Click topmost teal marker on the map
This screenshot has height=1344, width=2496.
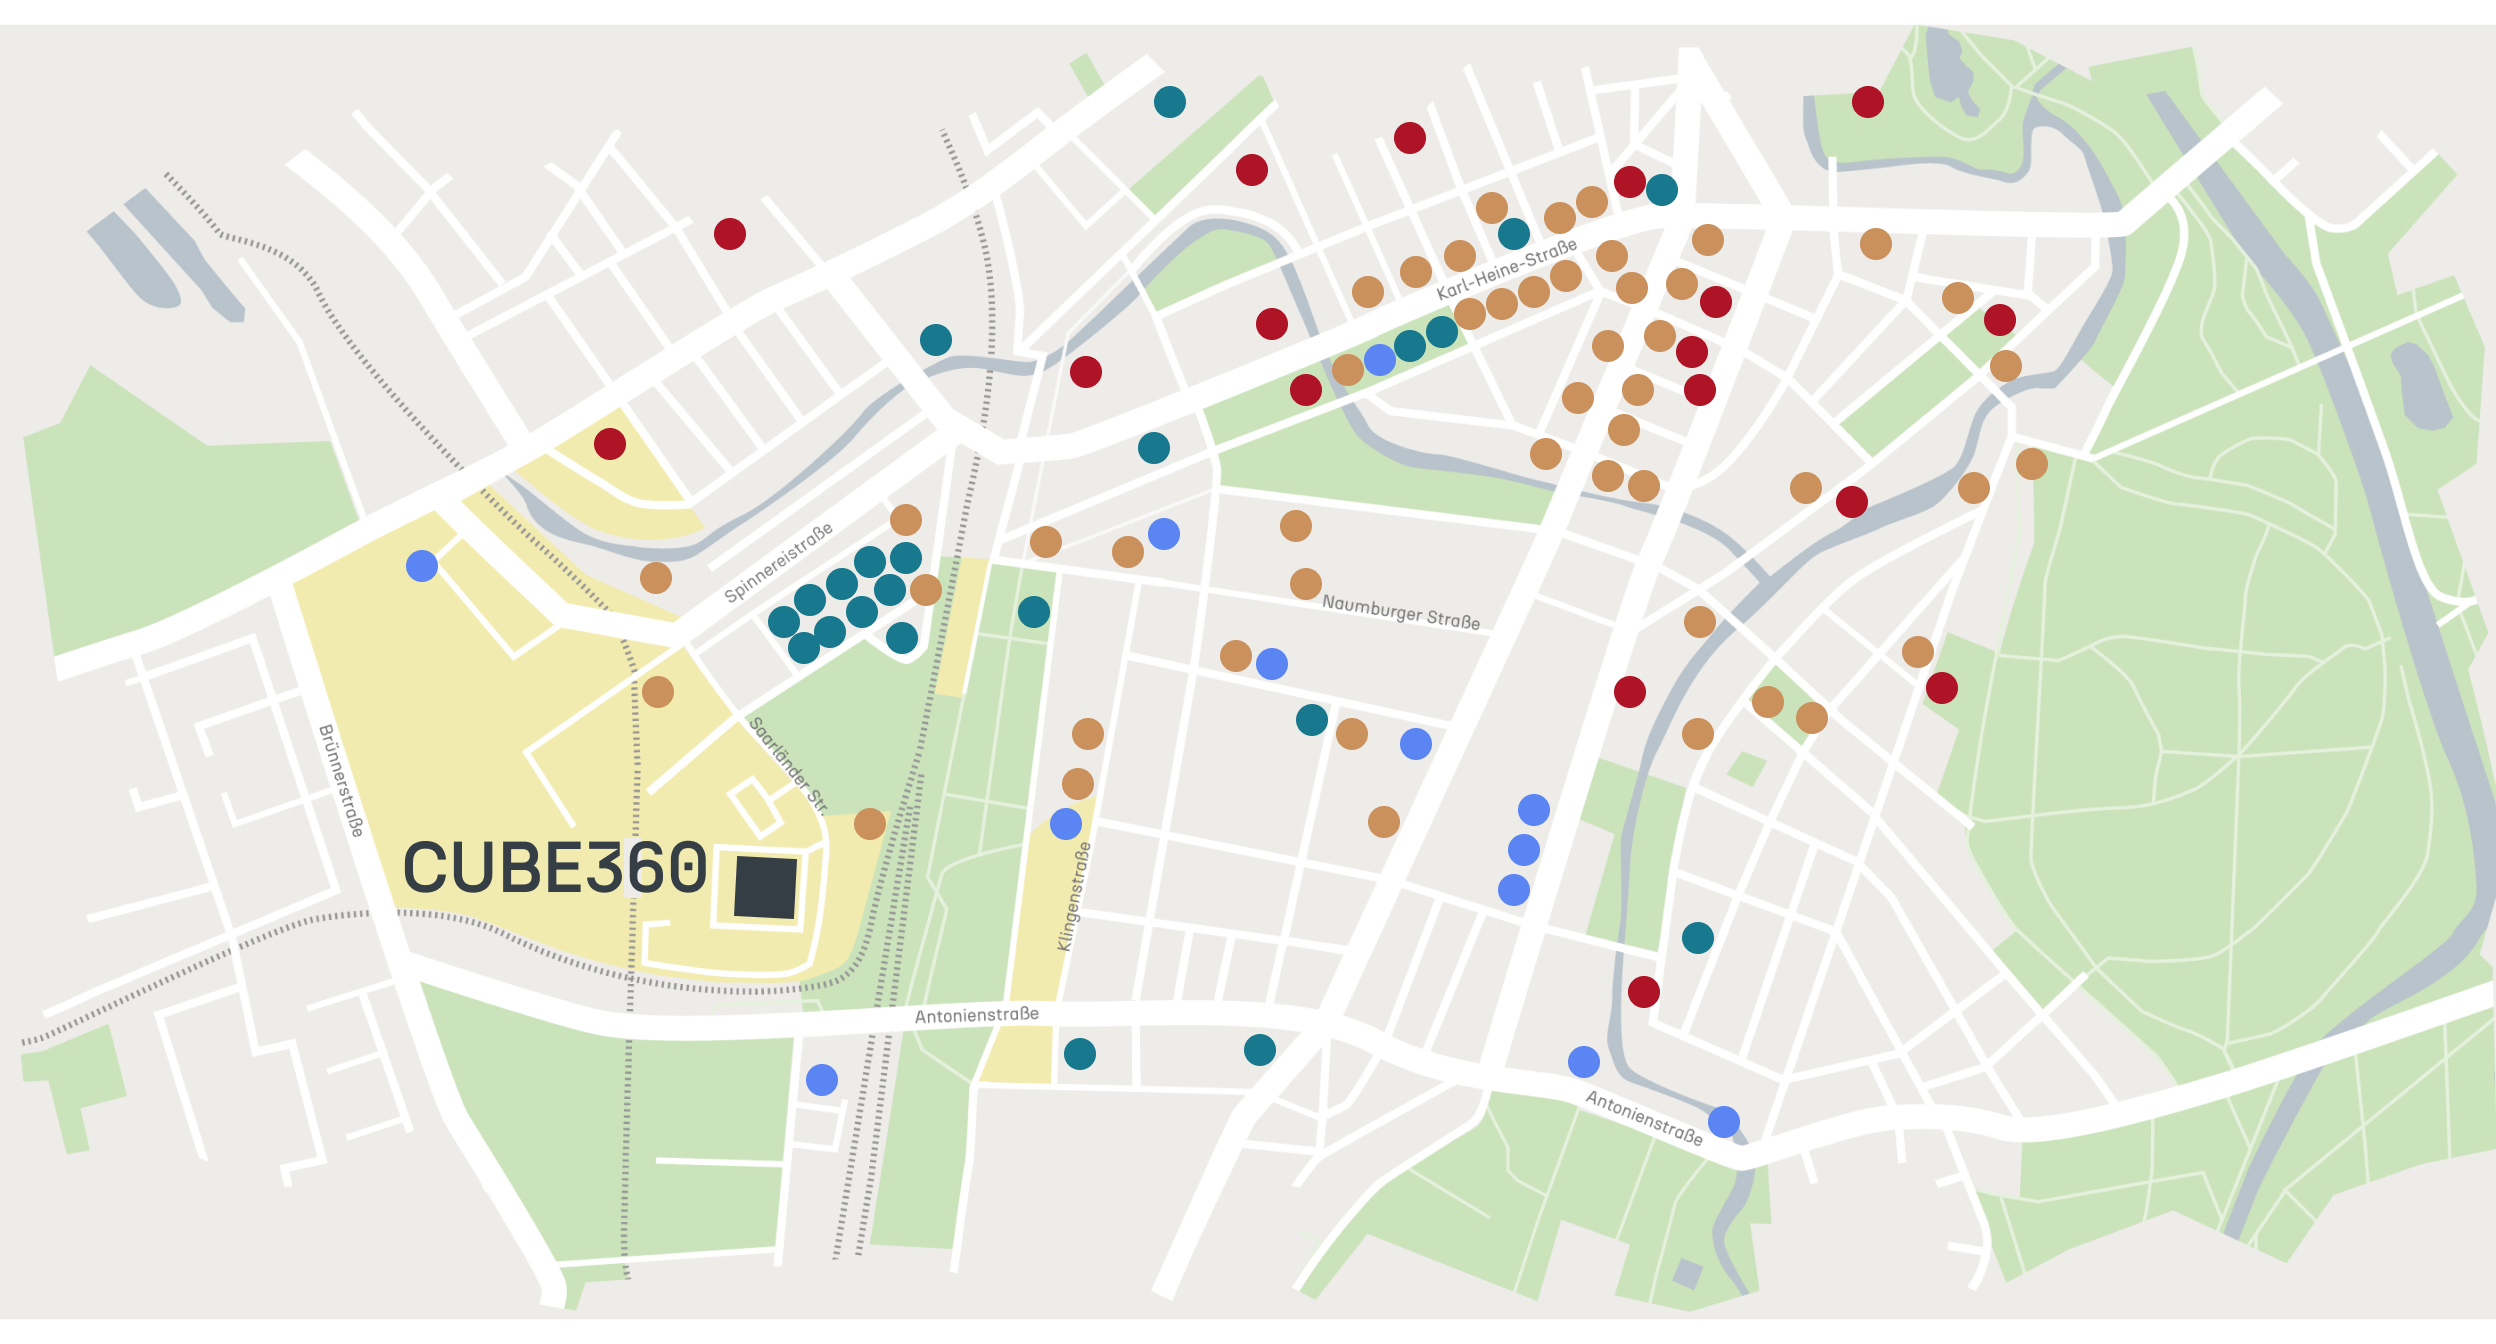1170,102
